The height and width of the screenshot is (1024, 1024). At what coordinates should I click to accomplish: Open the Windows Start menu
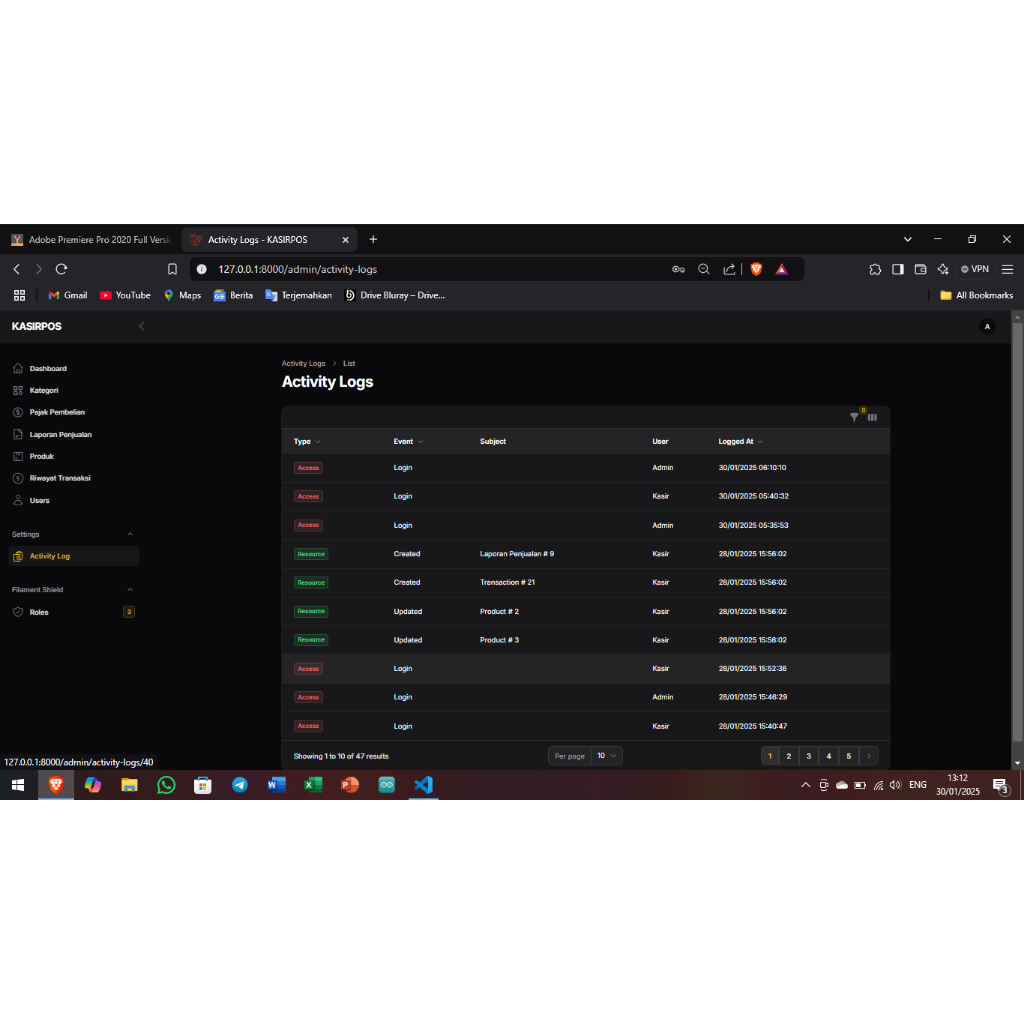(x=18, y=785)
